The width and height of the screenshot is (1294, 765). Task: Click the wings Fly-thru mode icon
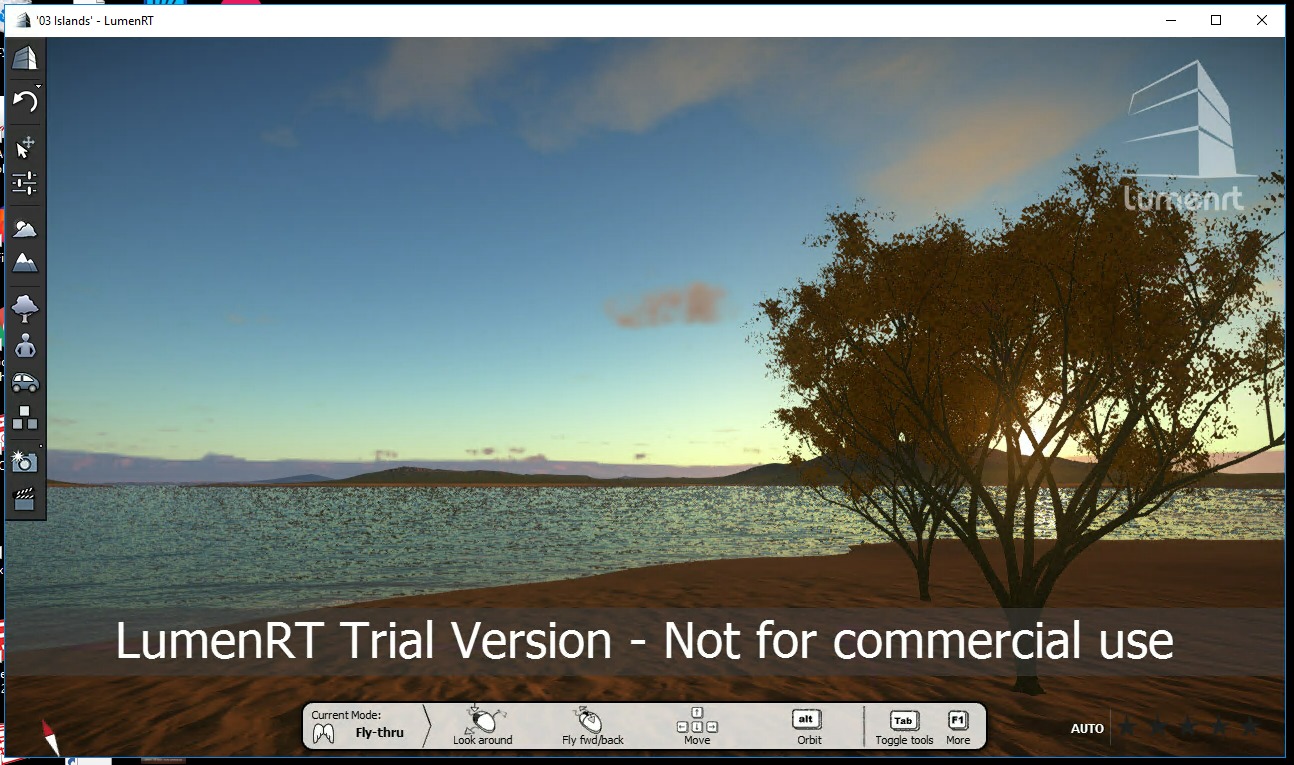(323, 734)
